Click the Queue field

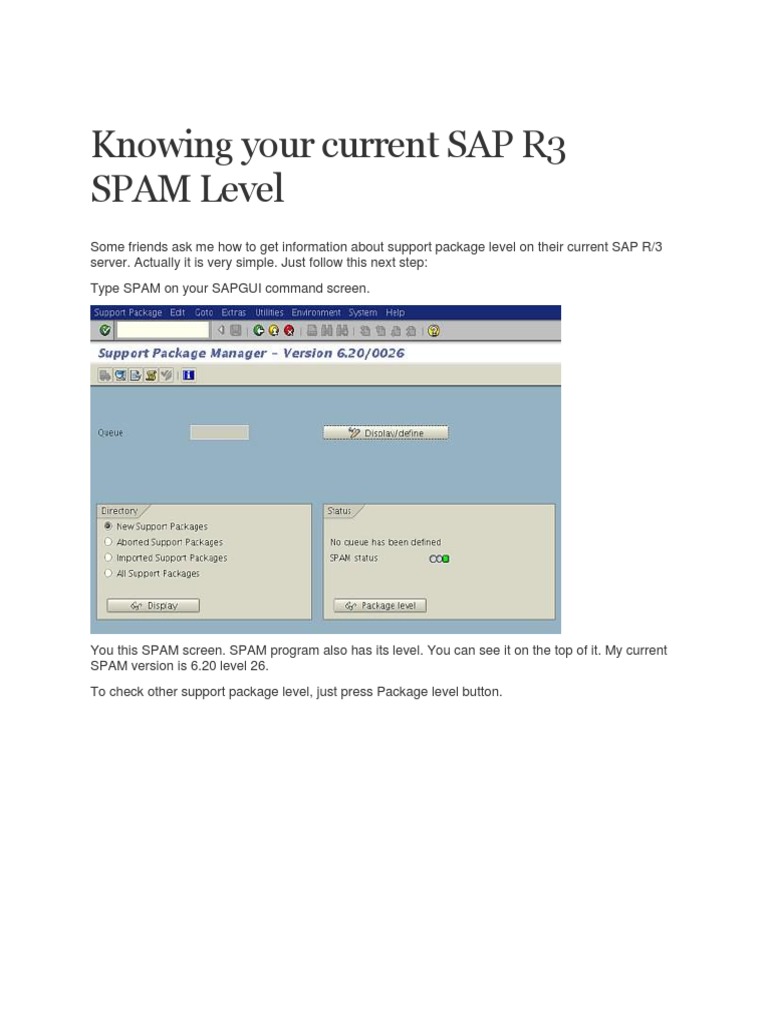pos(219,432)
